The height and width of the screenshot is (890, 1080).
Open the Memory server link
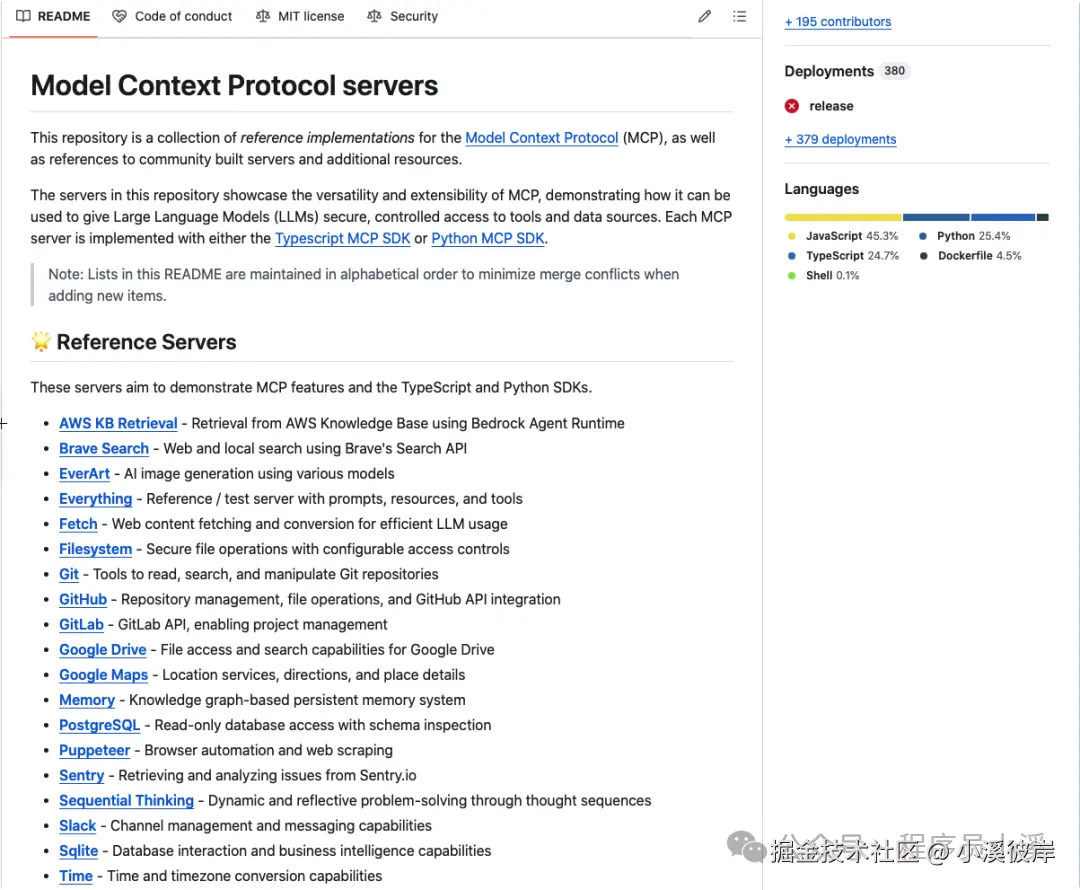click(x=87, y=700)
